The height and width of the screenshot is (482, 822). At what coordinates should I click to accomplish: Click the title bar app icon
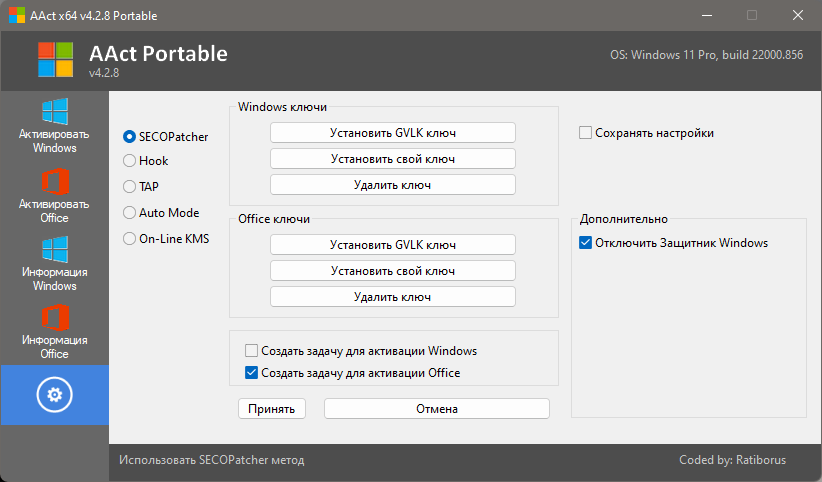pyautogui.click(x=17, y=15)
